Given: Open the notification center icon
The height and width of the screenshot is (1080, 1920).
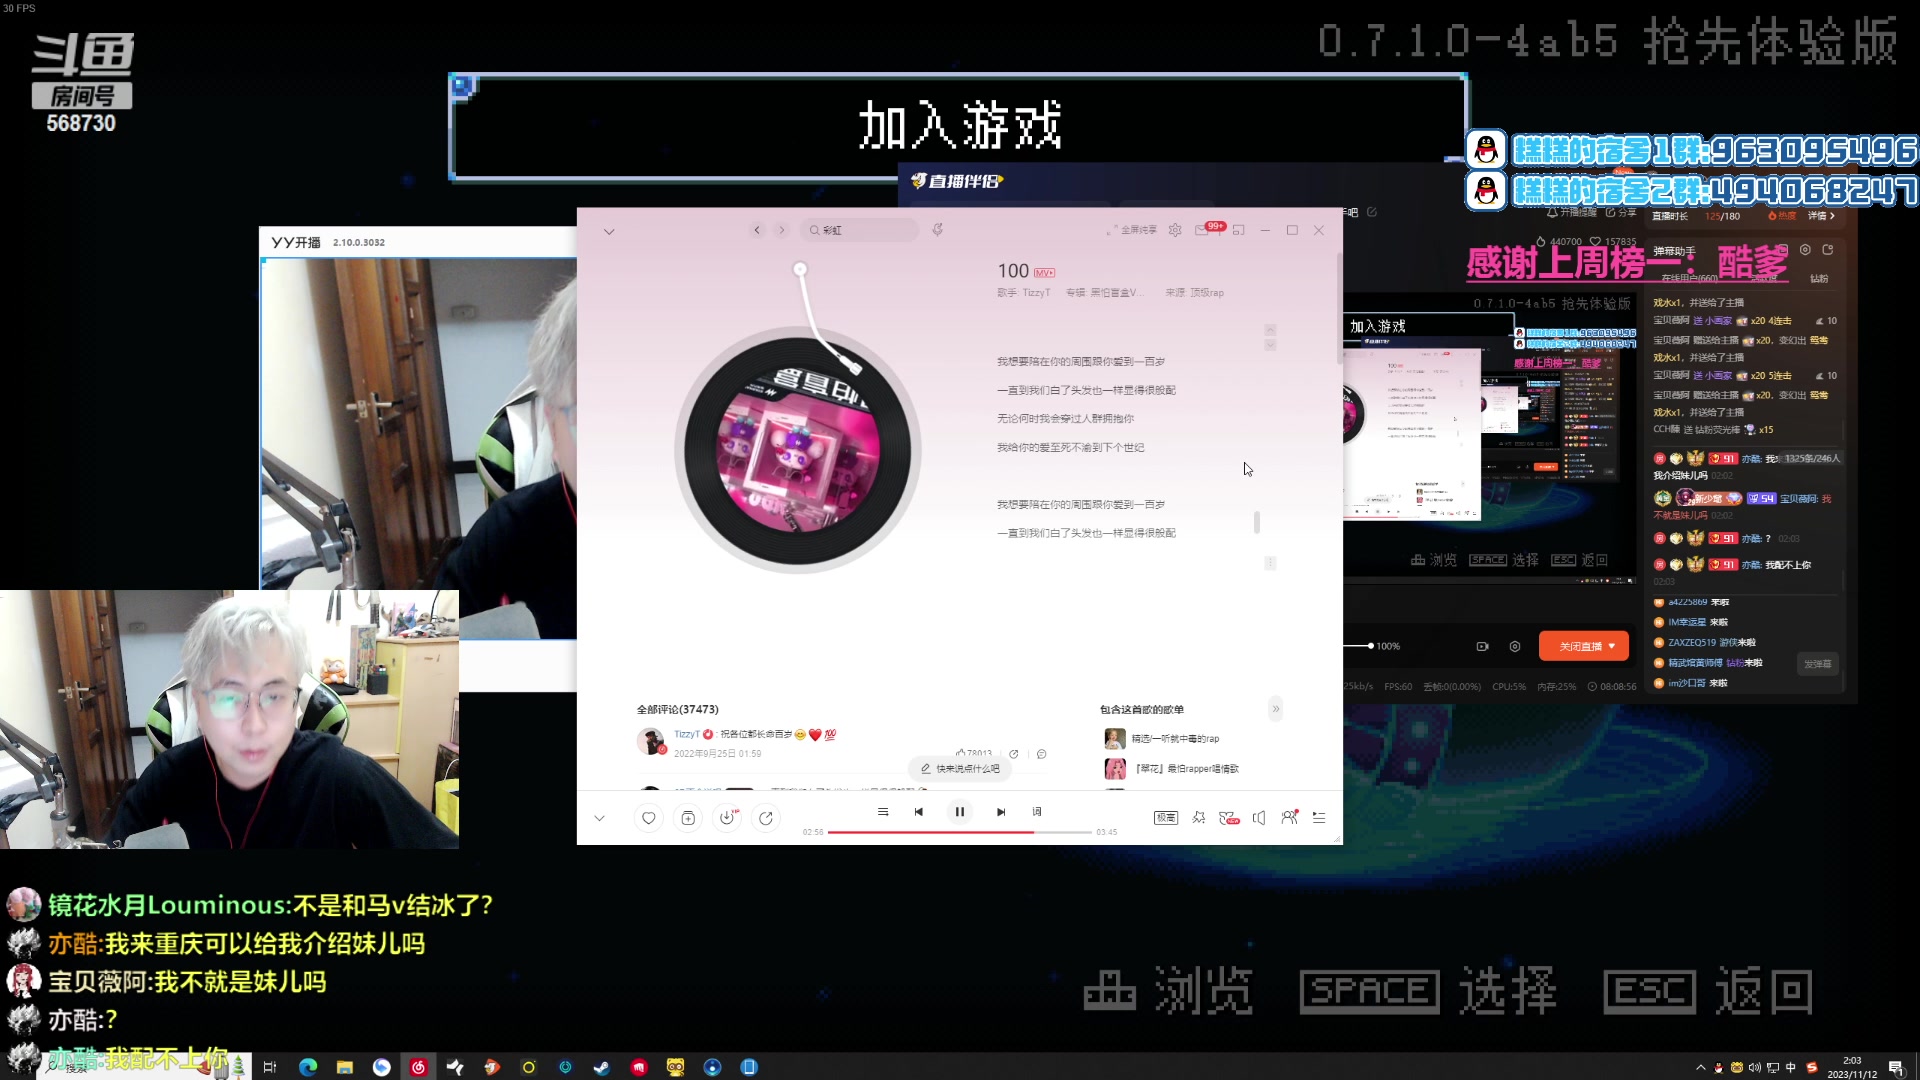Looking at the screenshot, I should pos(1896,1068).
